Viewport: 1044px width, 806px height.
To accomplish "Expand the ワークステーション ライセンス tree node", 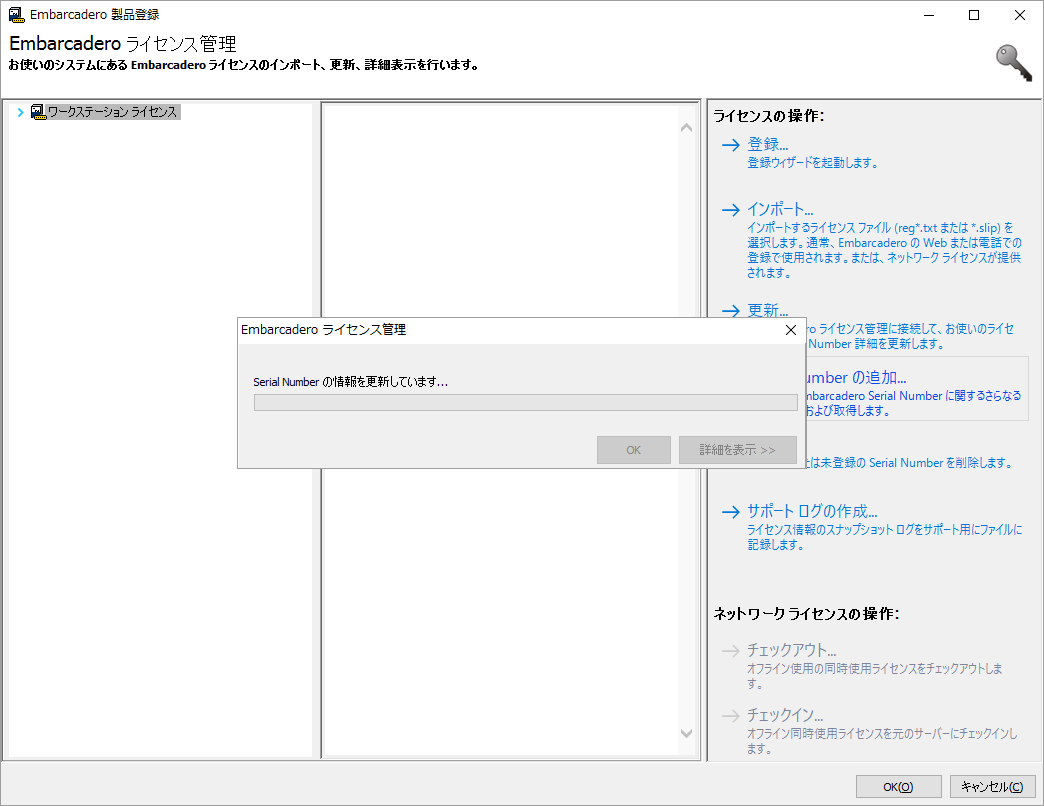I will [20, 112].
